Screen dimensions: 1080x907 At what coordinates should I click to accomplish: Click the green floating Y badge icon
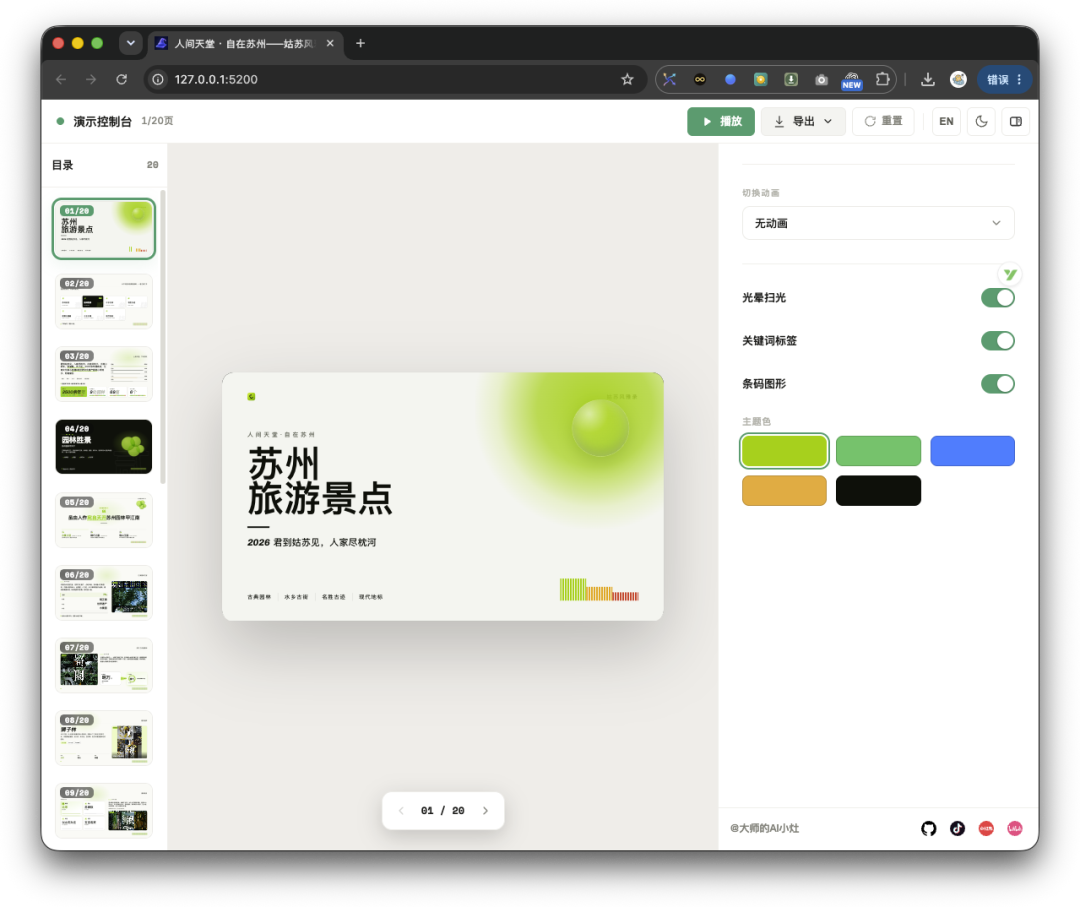click(x=1010, y=274)
